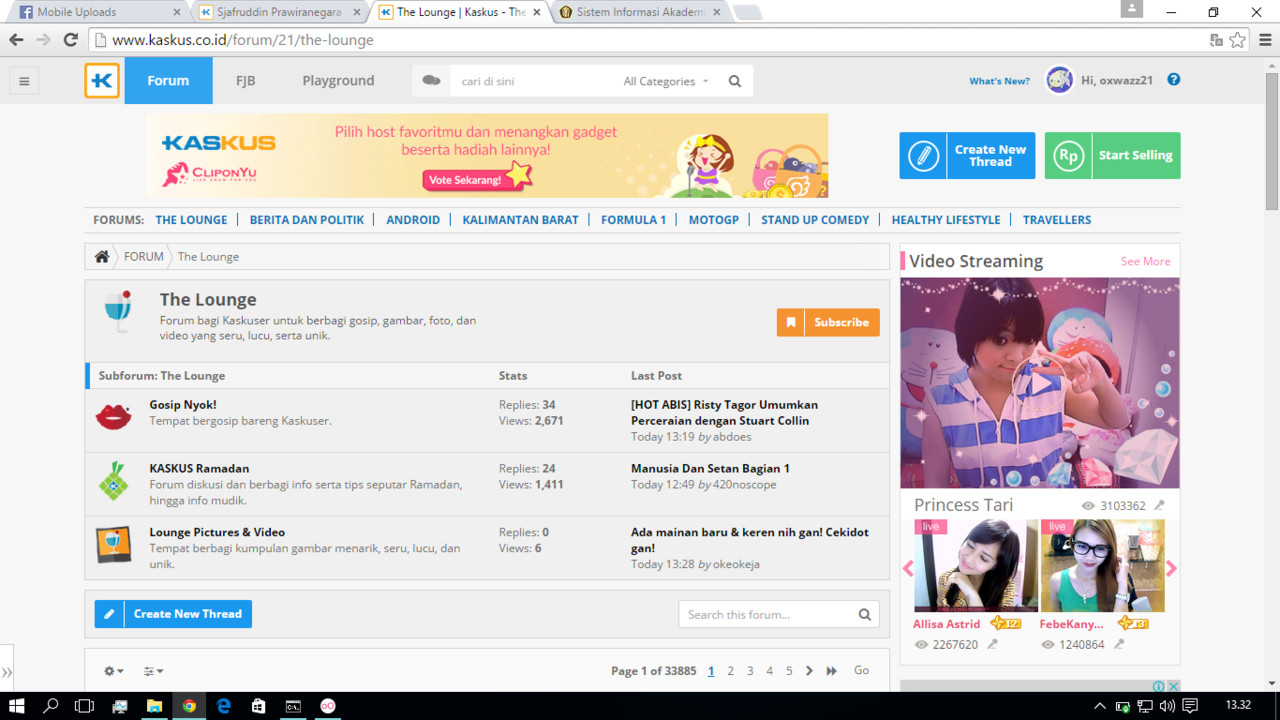Show previous live stream with left arrow
The height and width of the screenshot is (720, 1280).
click(x=908, y=568)
